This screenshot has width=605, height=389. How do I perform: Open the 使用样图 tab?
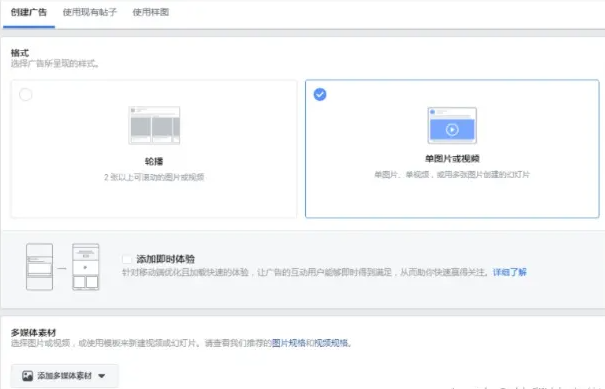pos(151,12)
